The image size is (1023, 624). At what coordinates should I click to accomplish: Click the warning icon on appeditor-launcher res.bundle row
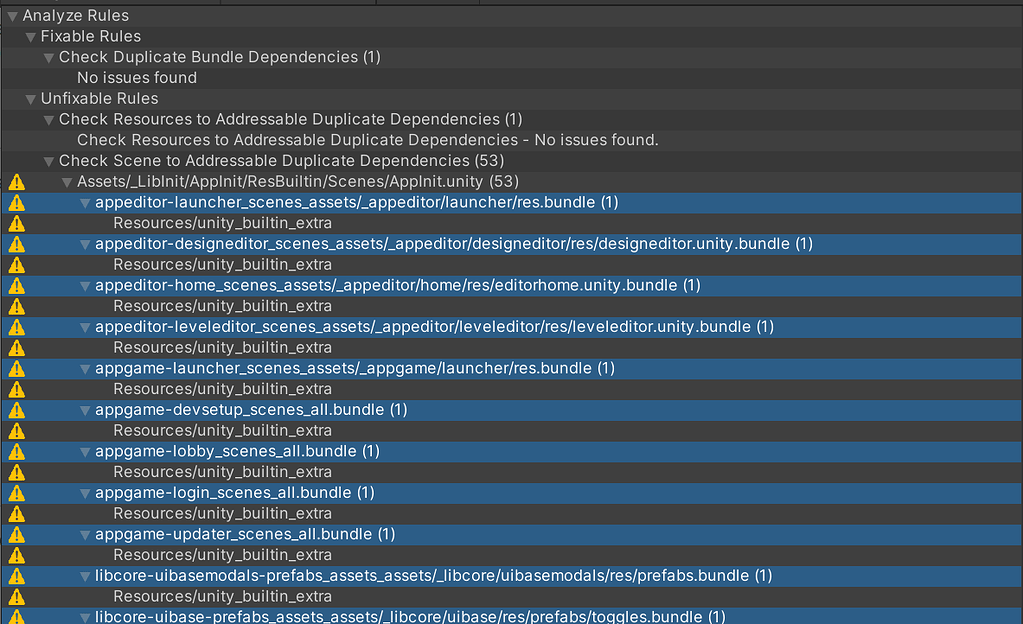pos(15,202)
